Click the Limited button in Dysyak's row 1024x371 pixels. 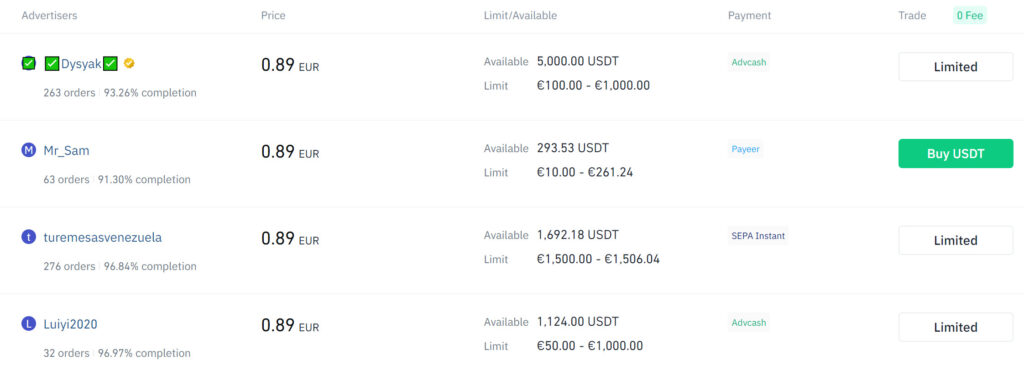(x=955, y=67)
